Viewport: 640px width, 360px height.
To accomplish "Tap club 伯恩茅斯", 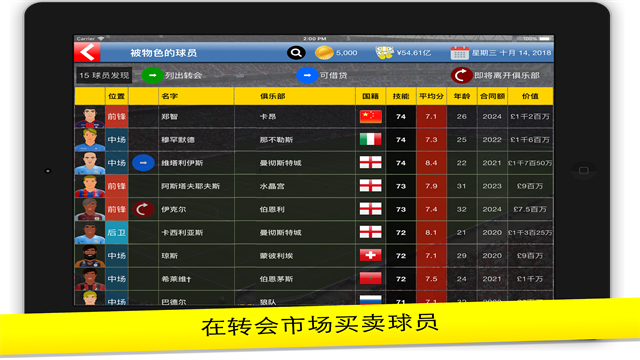I will coord(276,279).
